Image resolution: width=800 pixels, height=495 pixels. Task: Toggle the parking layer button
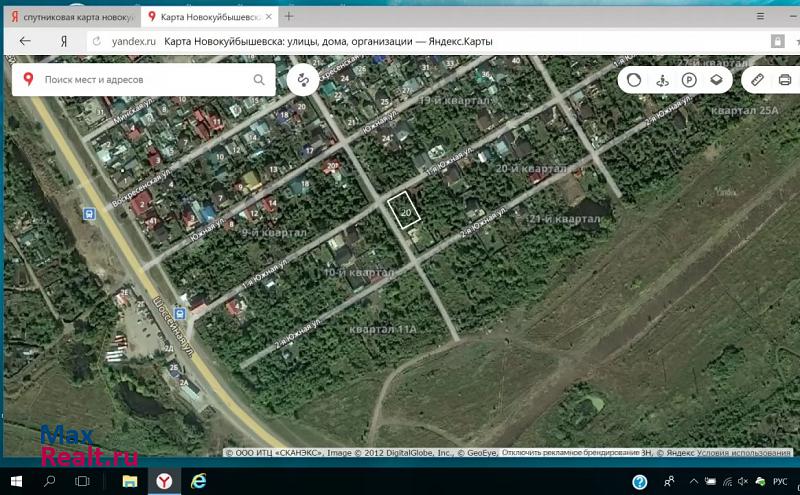click(x=689, y=80)
